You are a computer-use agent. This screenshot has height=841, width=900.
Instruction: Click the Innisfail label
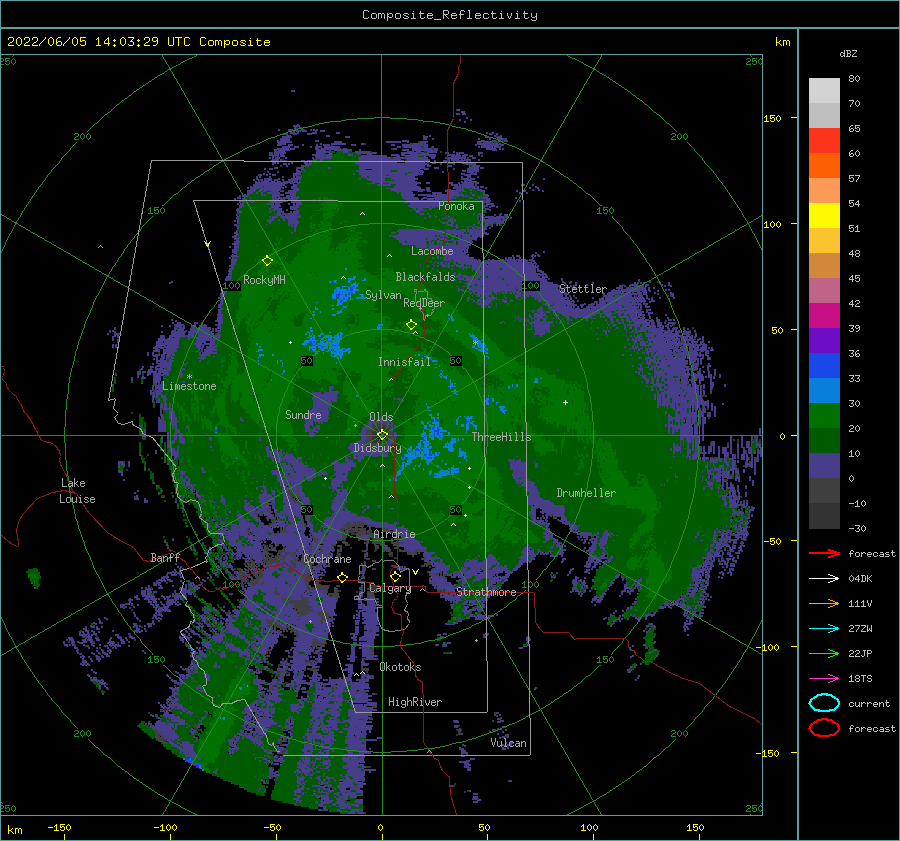(404, 362)
